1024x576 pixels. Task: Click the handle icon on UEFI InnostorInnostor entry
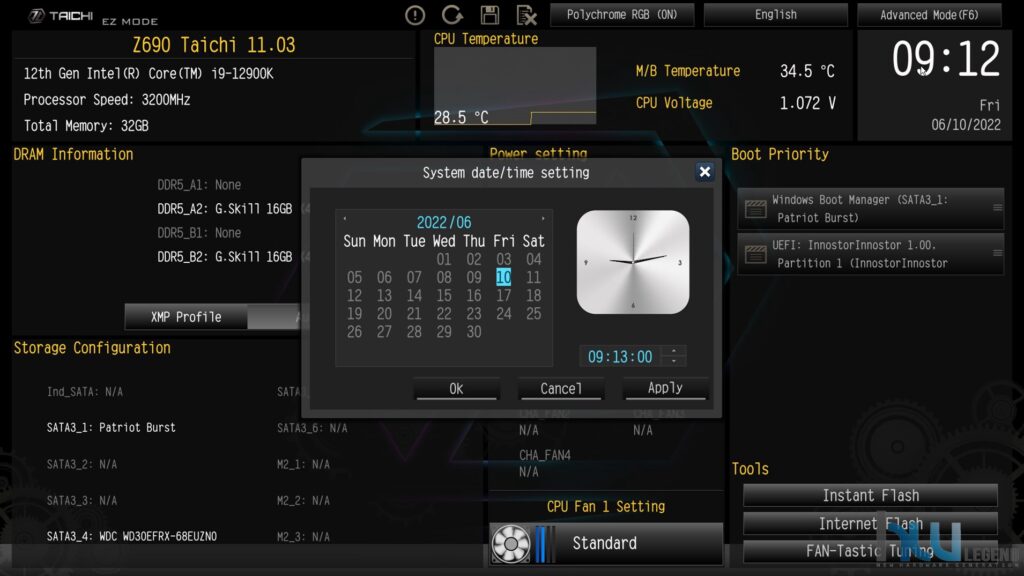(997, 253)
